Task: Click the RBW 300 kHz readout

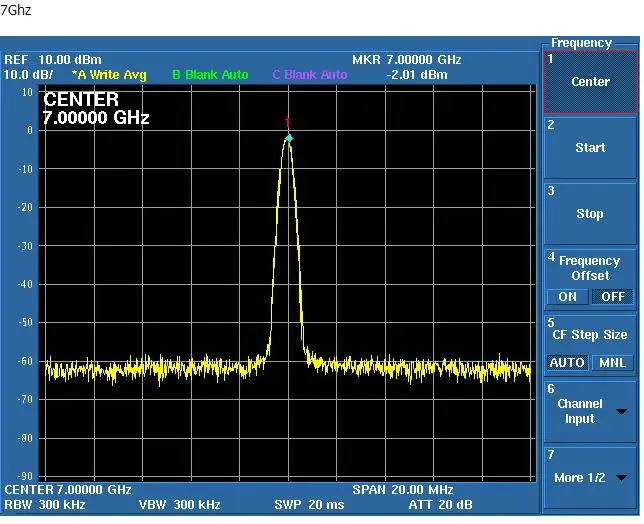Action: (45, 505)
